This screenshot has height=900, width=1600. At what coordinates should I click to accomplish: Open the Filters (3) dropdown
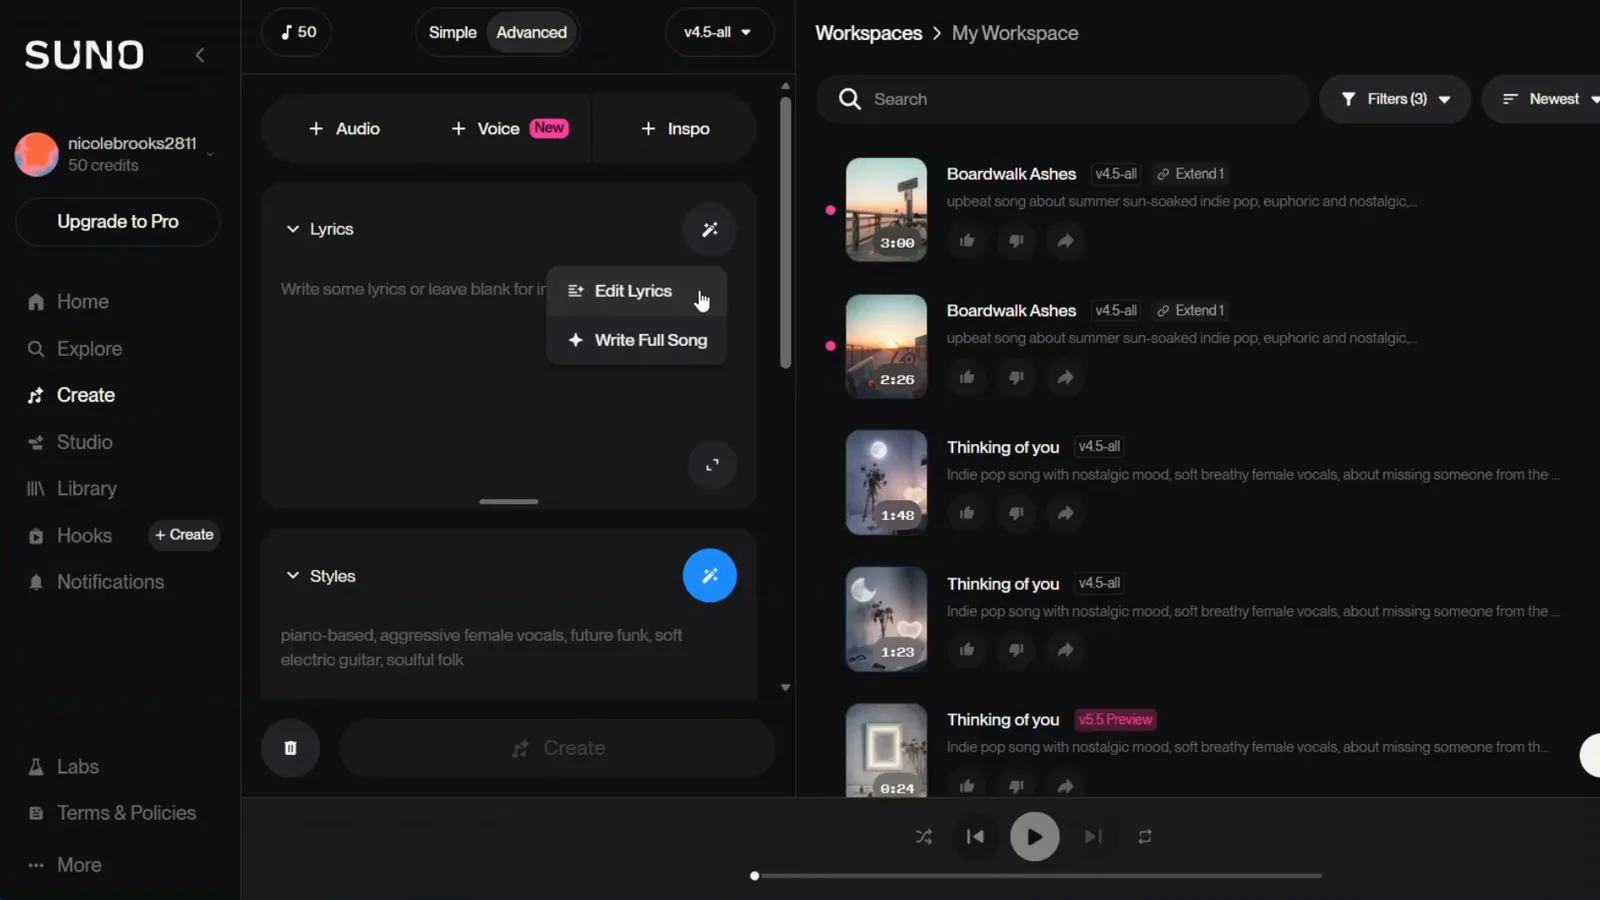pos(1395,99)
